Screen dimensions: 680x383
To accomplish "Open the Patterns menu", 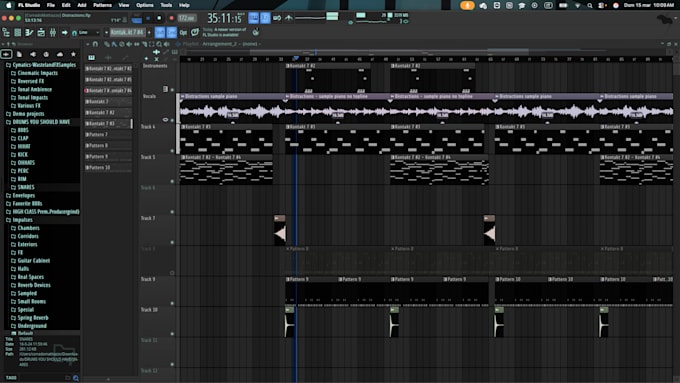I will tap(102, 5).
